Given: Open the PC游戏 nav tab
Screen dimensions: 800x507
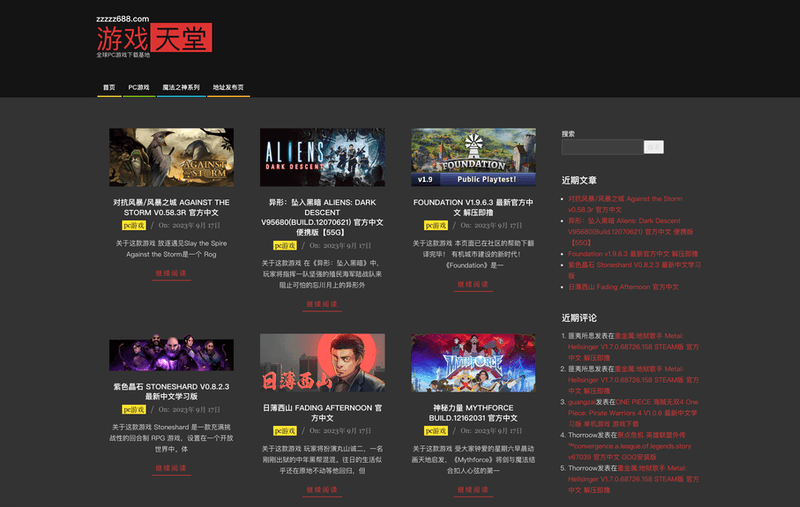Looking at the screenshot, I should 139,87.
